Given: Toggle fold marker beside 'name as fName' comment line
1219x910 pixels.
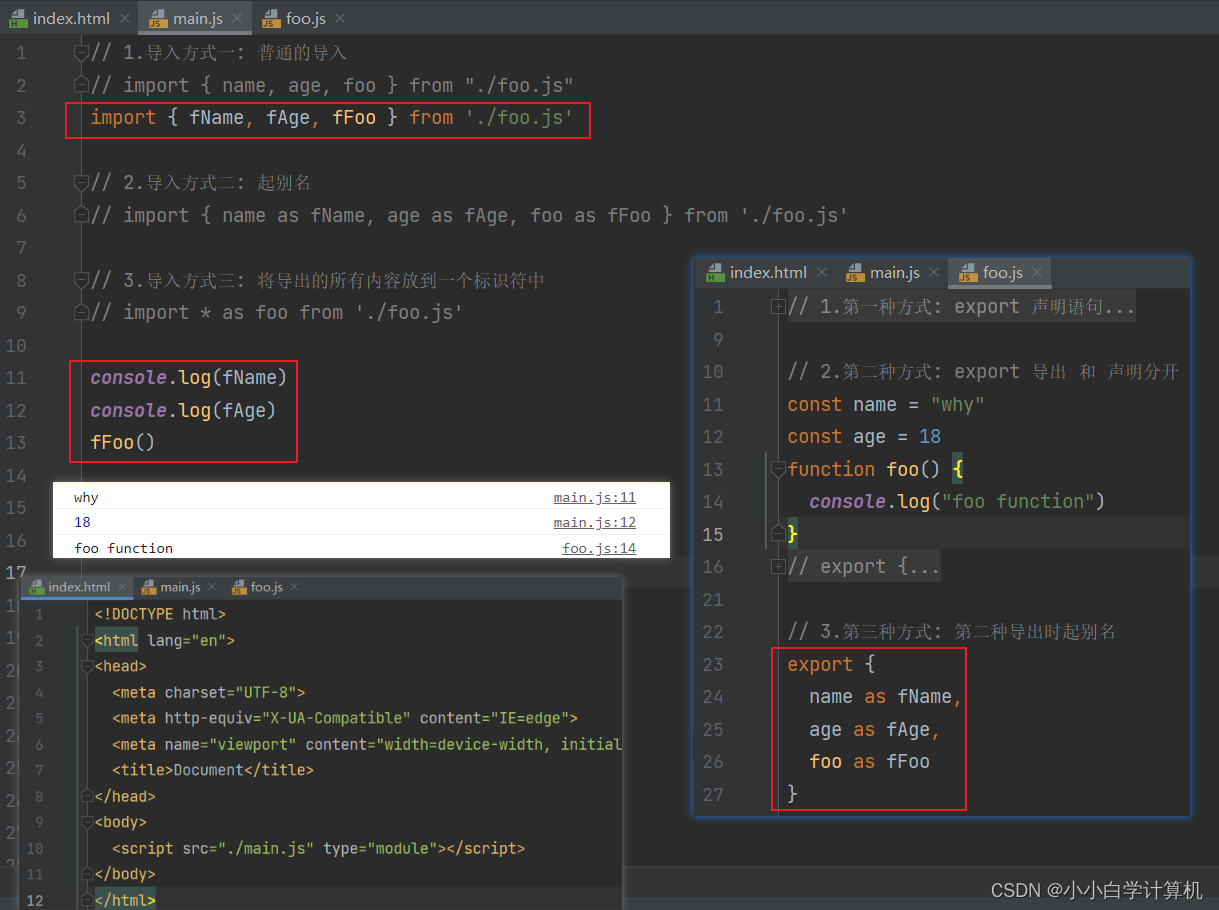Looking at the screenshot, I should click(81, 216).
